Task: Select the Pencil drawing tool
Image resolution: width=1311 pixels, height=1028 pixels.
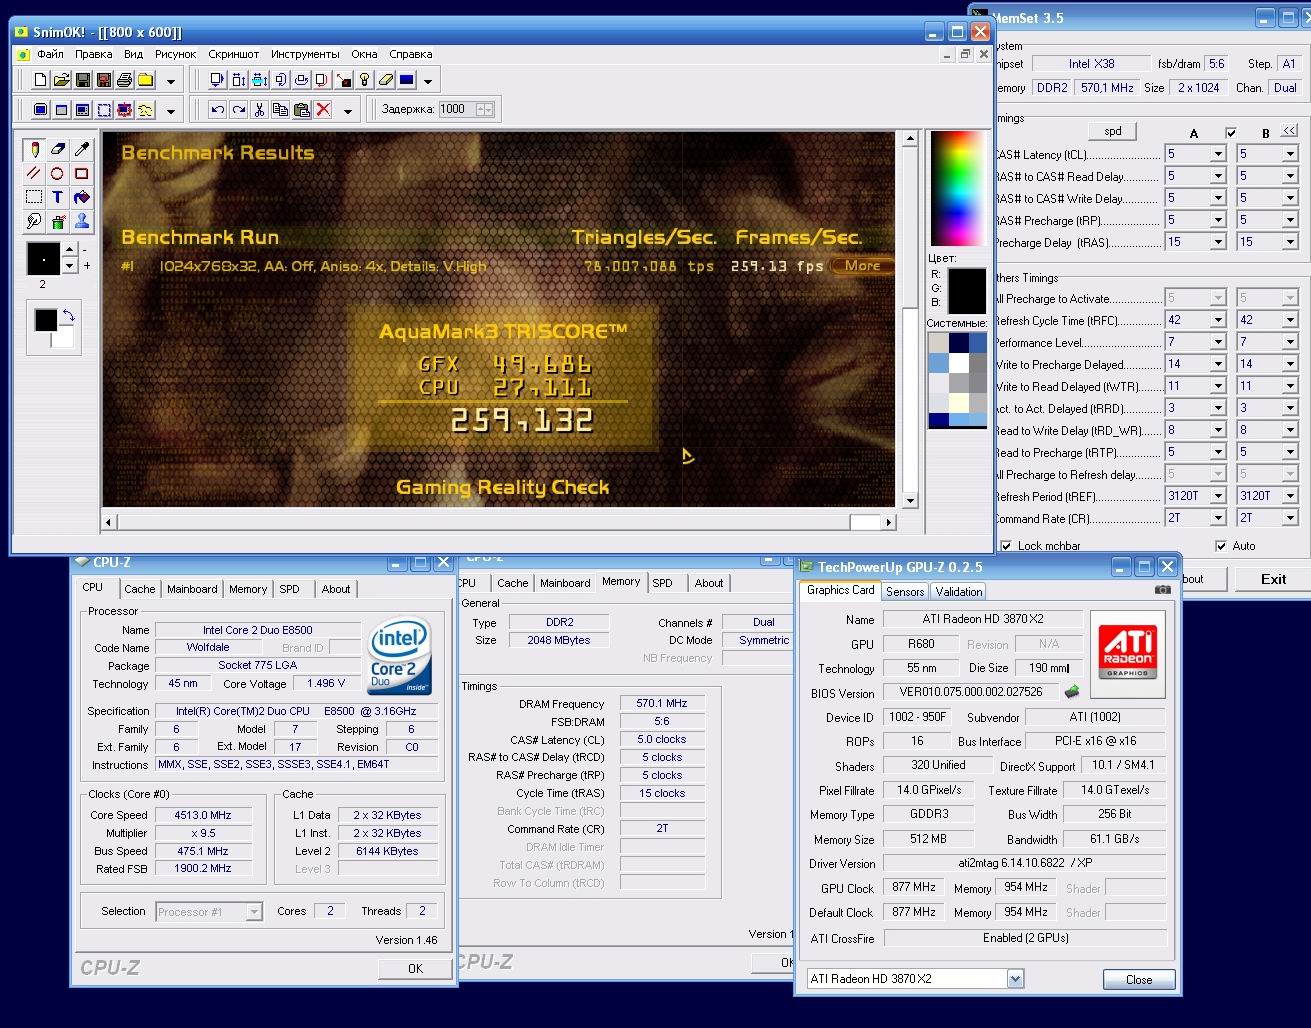Action: [x=34, y=149]
